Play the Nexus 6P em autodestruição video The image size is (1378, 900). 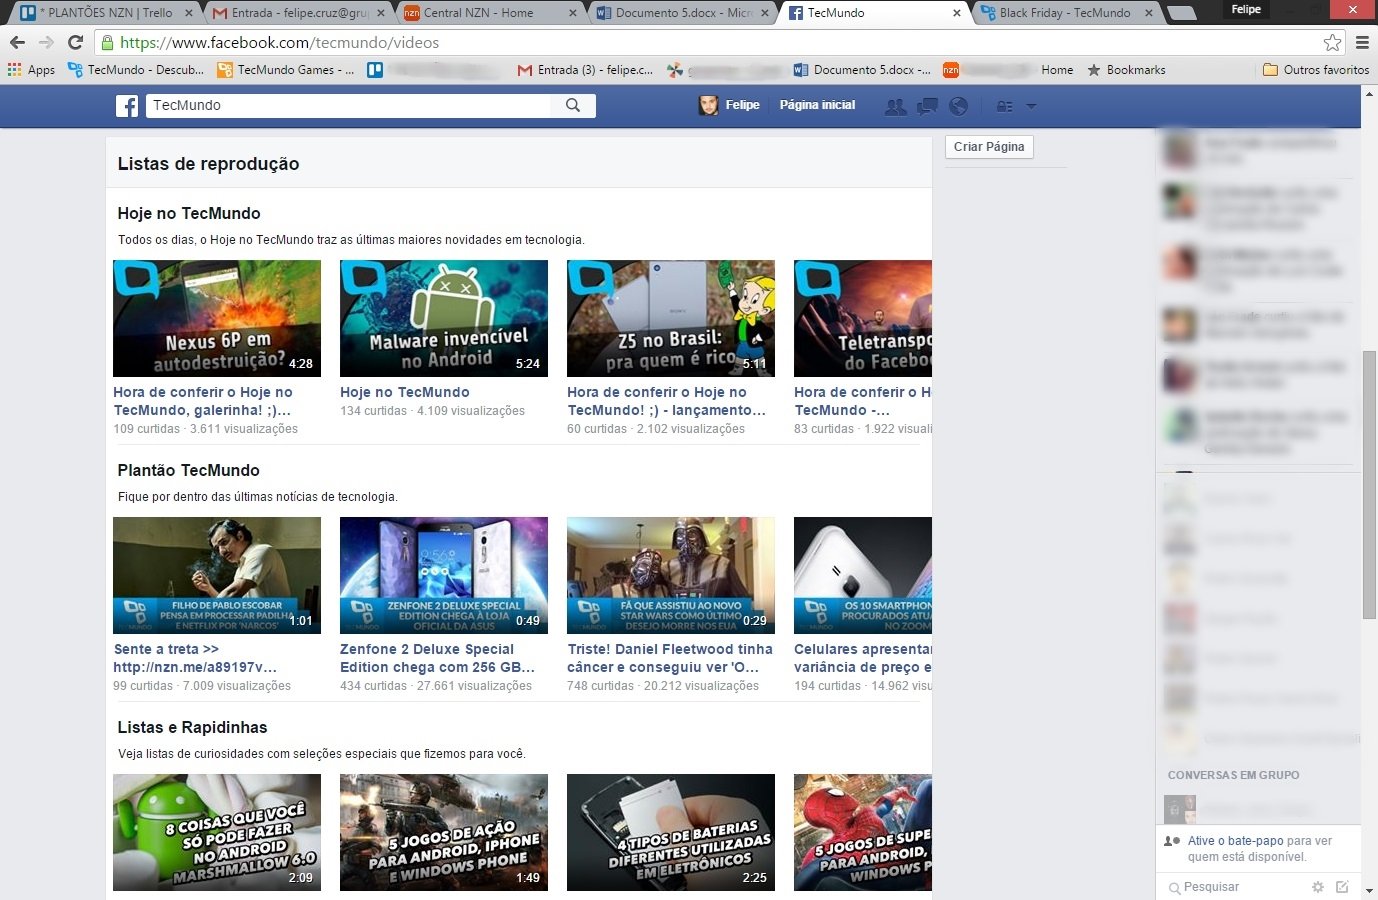(217, 318)
